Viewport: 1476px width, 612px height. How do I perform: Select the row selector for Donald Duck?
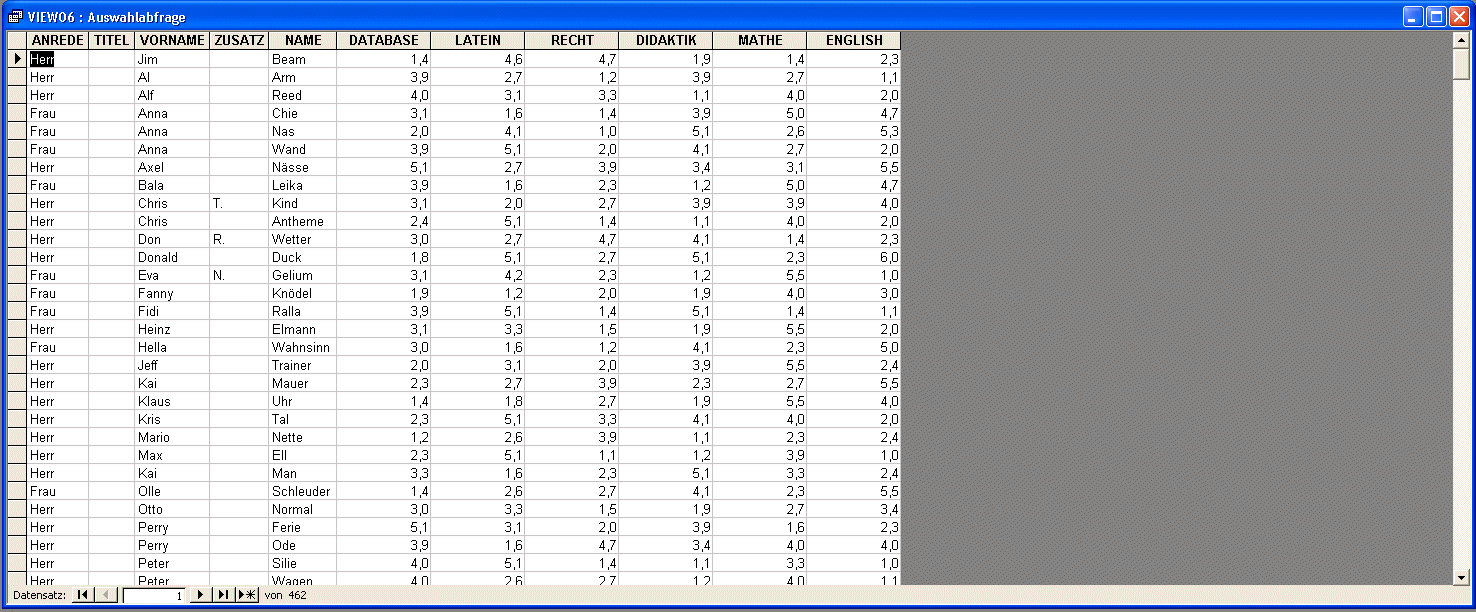(x=17, y=257)
